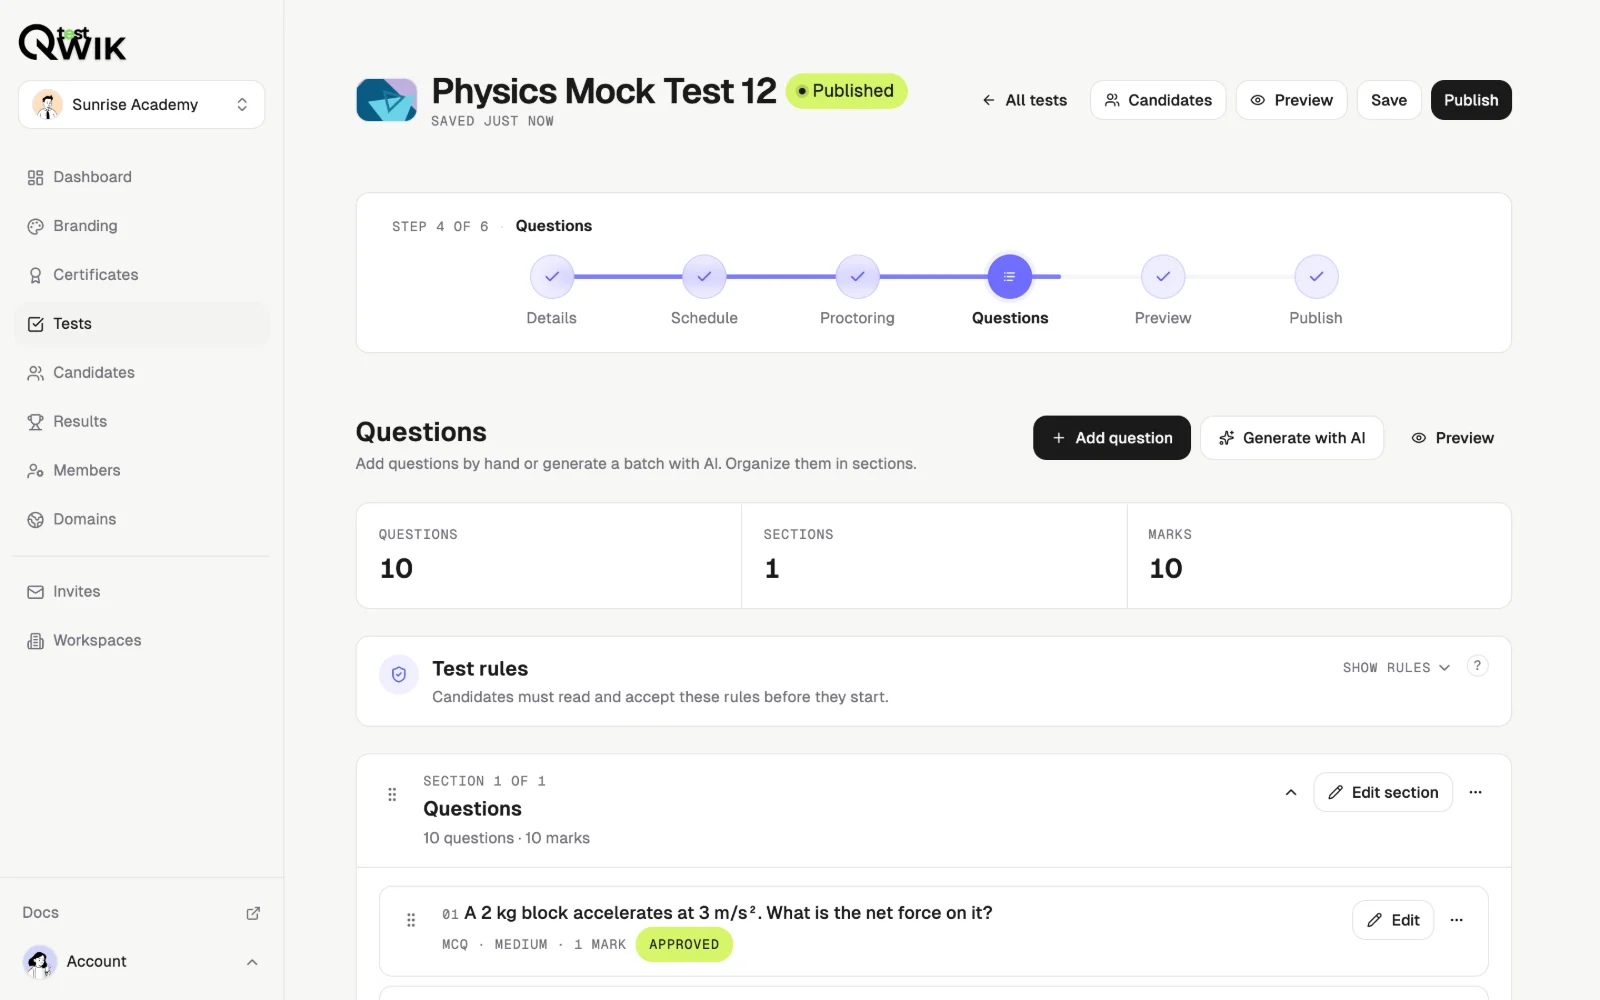This screenshot has height=1000, width=1600.
Task: Jump to Preview step circle
Action: (x=1163, y=277)
